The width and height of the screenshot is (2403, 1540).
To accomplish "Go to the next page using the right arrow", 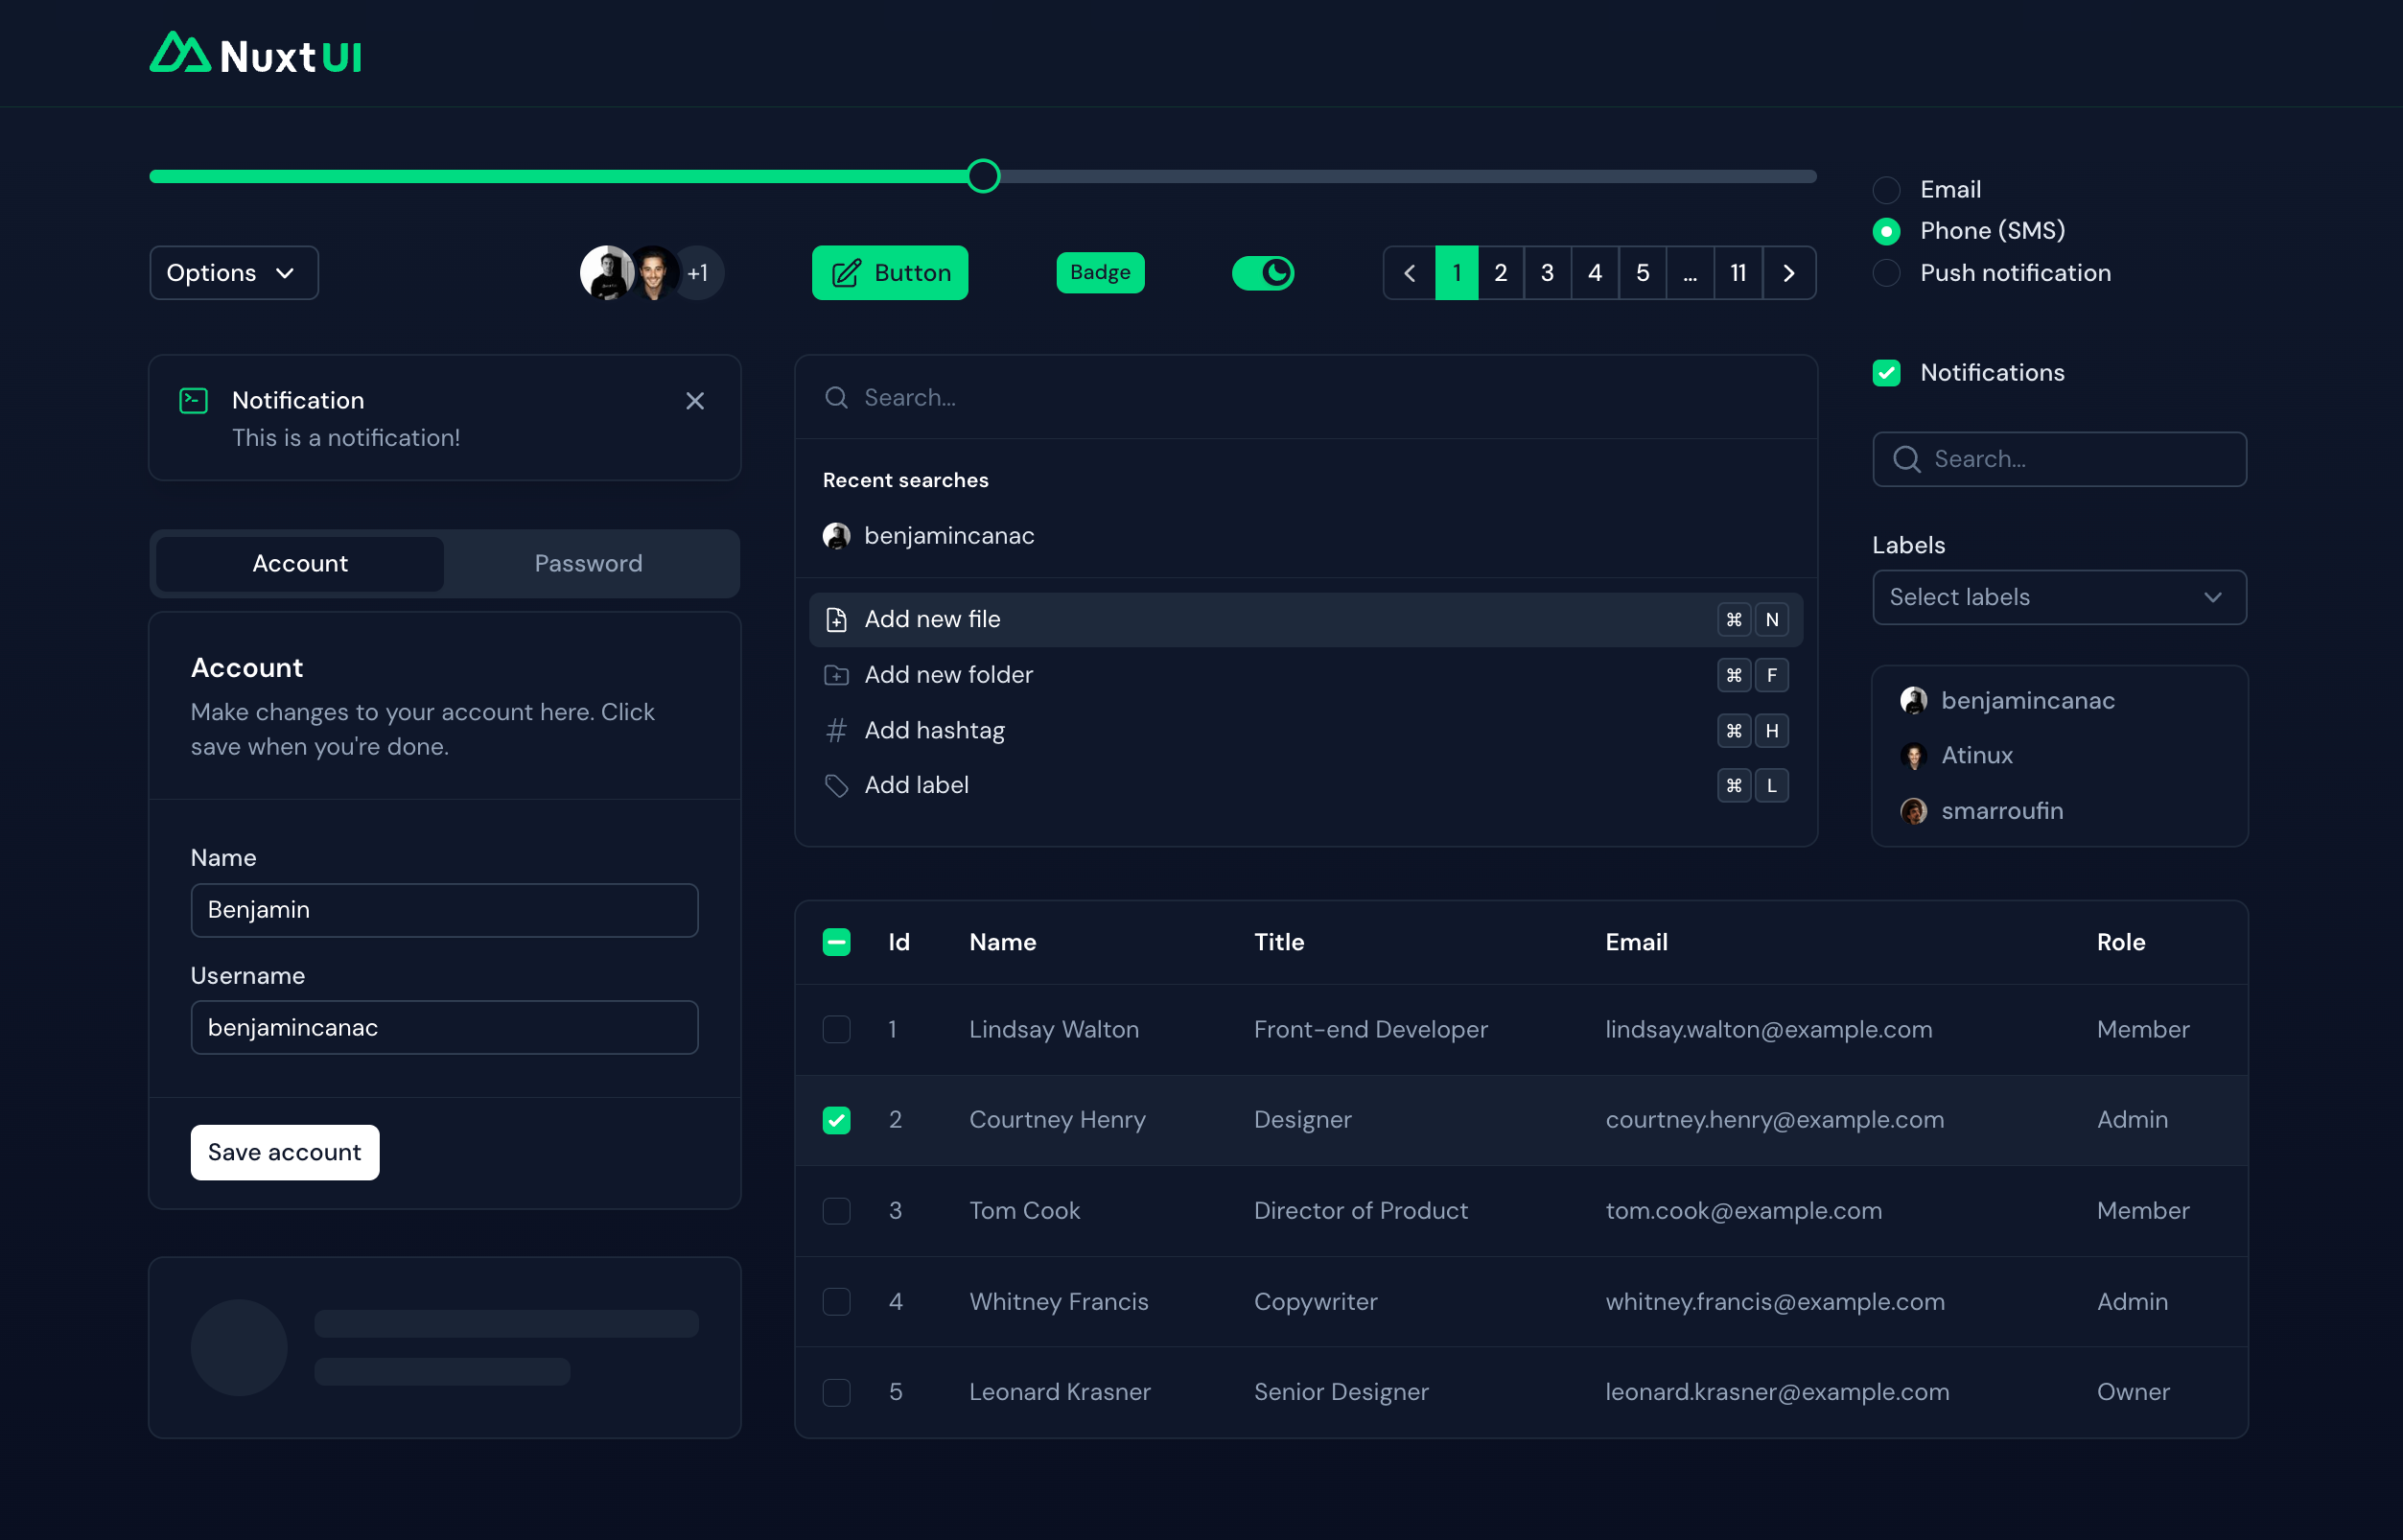I will pyautogui.click(x=1789, y=273).
